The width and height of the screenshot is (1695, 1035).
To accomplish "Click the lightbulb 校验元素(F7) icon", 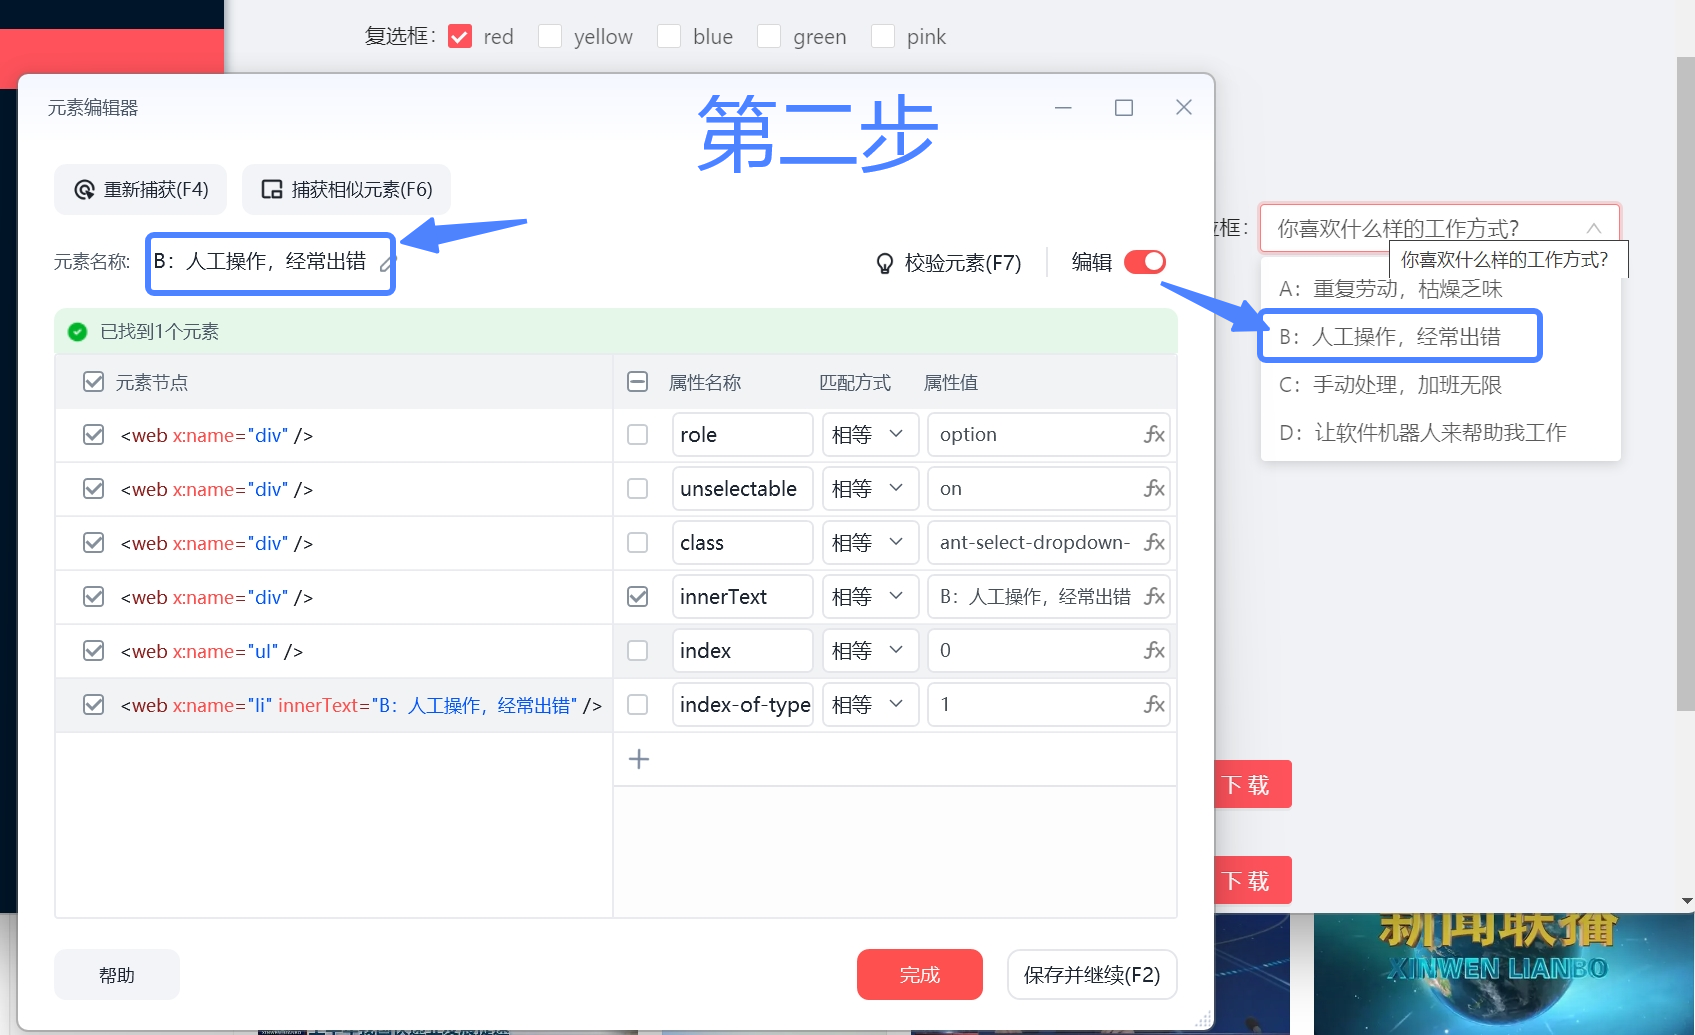I will coord(884,263).
